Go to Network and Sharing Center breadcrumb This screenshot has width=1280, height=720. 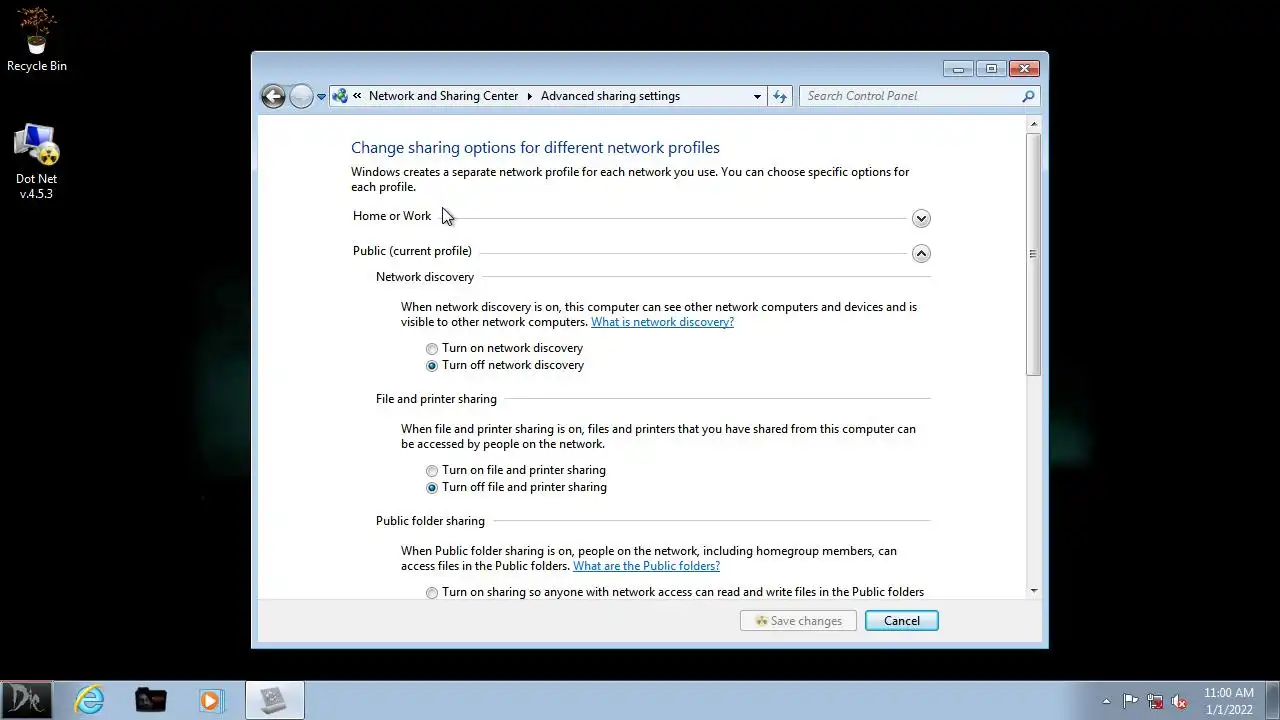tap(443, 96)
